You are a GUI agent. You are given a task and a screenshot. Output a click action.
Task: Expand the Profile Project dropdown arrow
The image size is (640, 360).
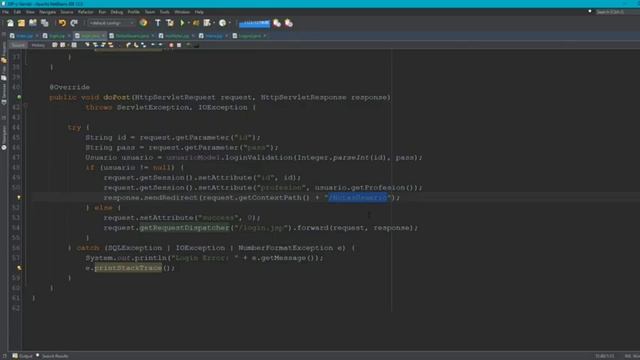(214, 23)
